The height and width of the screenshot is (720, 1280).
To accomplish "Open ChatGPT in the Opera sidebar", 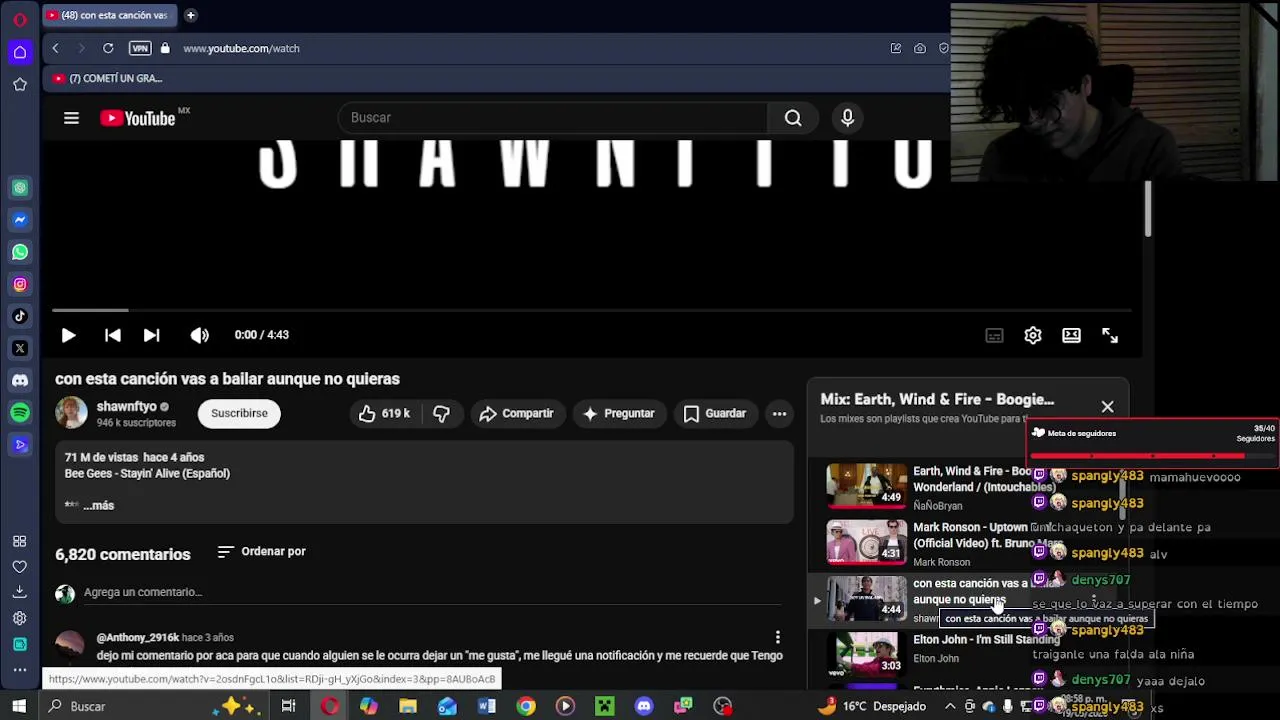I will point(20,187).
